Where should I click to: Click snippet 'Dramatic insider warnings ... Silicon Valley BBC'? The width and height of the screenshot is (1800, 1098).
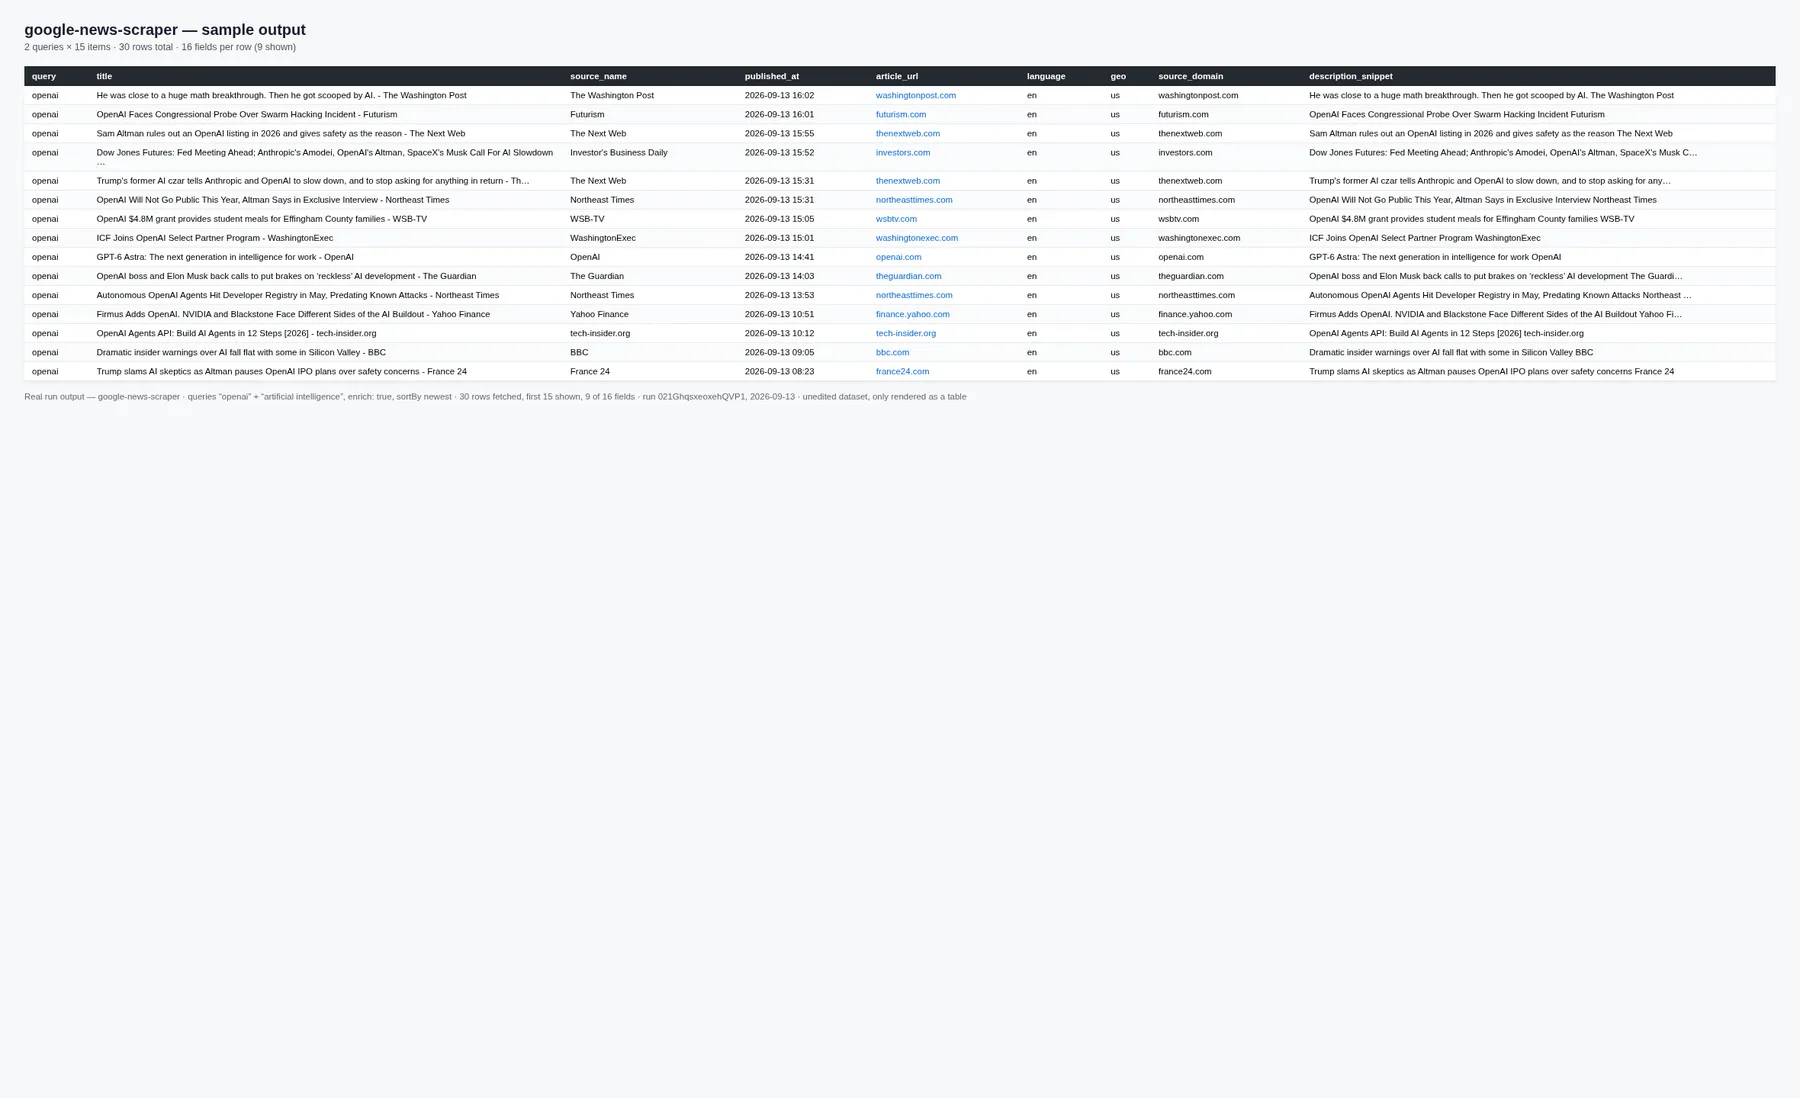[1451, 352]
